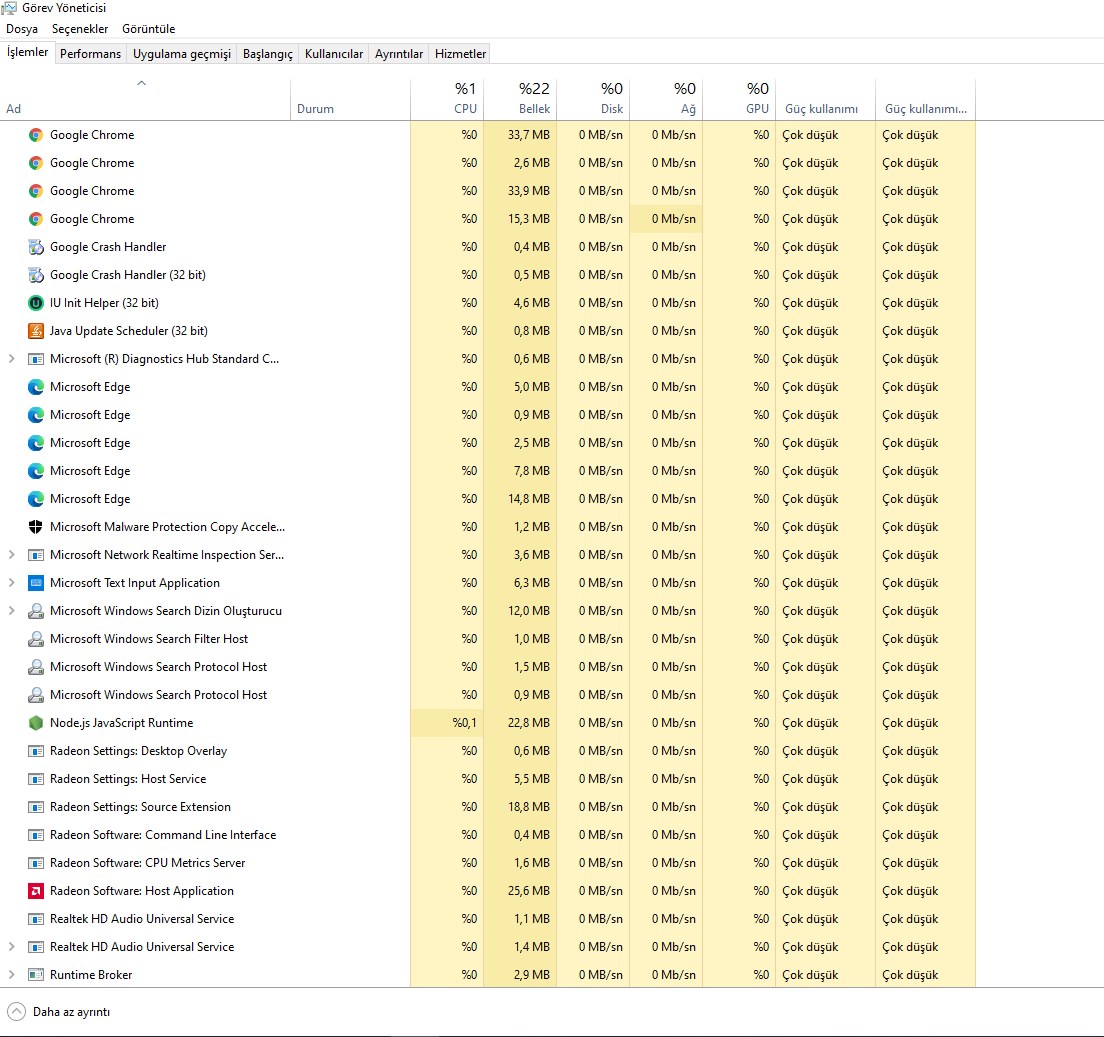Screen dimensions: 1104x1037
Task: Open the Görüntüle menu
Action: click(x=149, y=29)
